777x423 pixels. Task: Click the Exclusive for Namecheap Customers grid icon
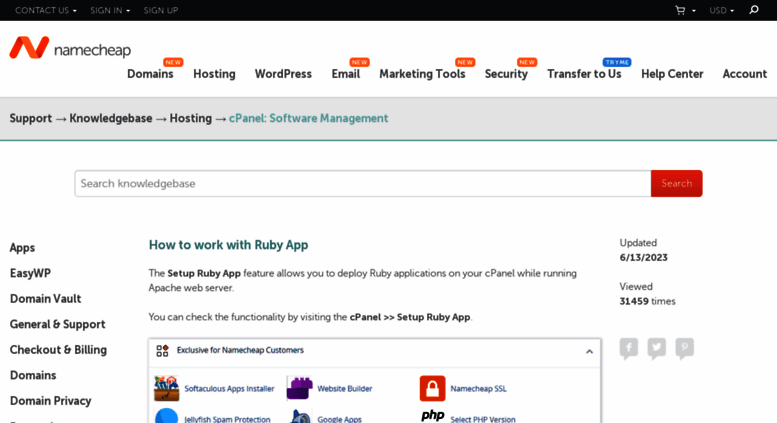163,351
